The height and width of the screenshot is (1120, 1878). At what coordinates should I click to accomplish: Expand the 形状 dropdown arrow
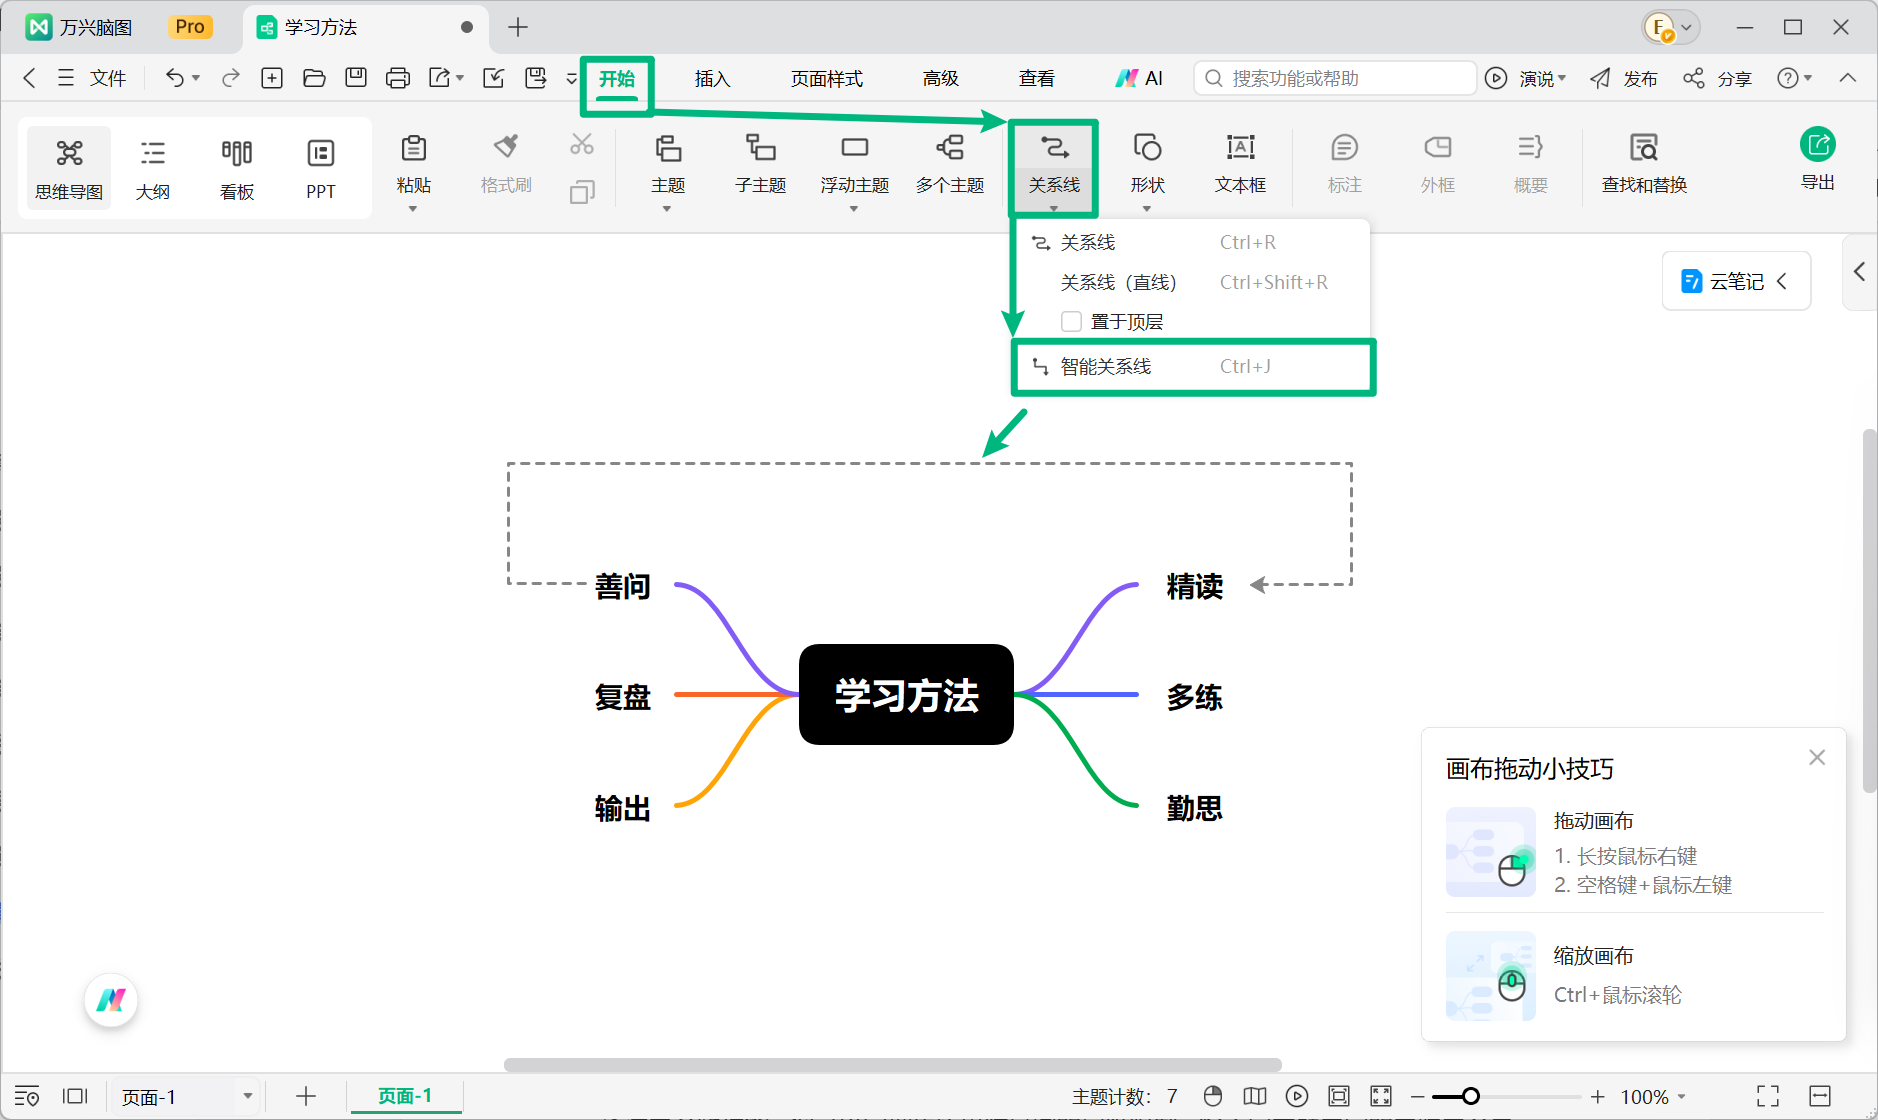(x=1147, y=208)
